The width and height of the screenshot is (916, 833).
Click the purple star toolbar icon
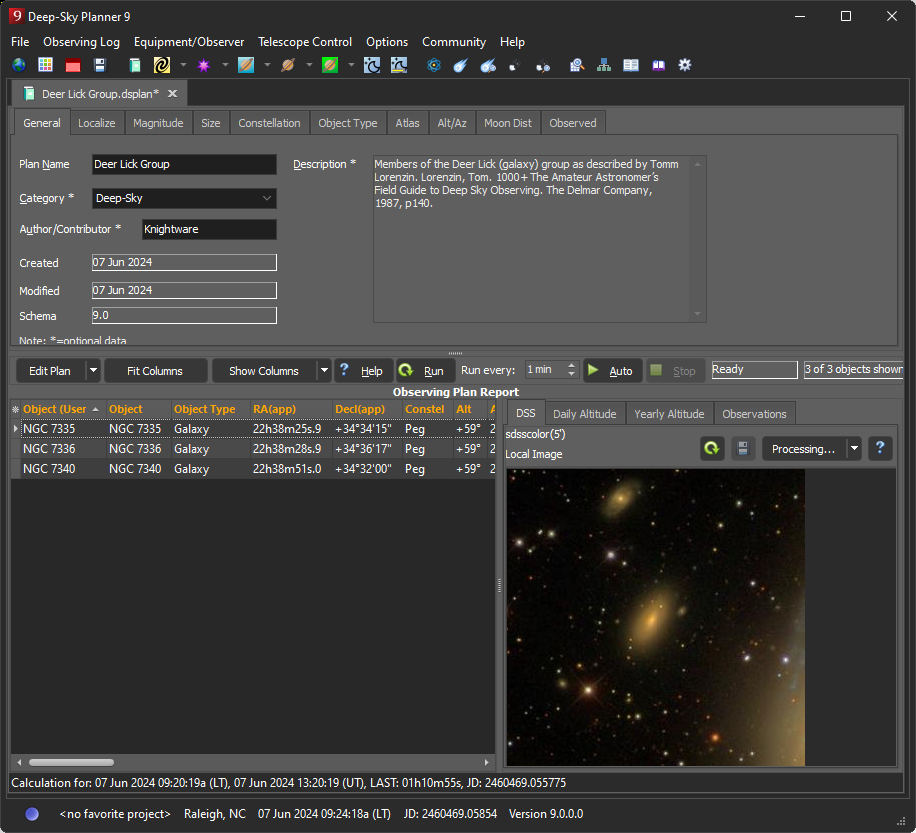point(204,65)
